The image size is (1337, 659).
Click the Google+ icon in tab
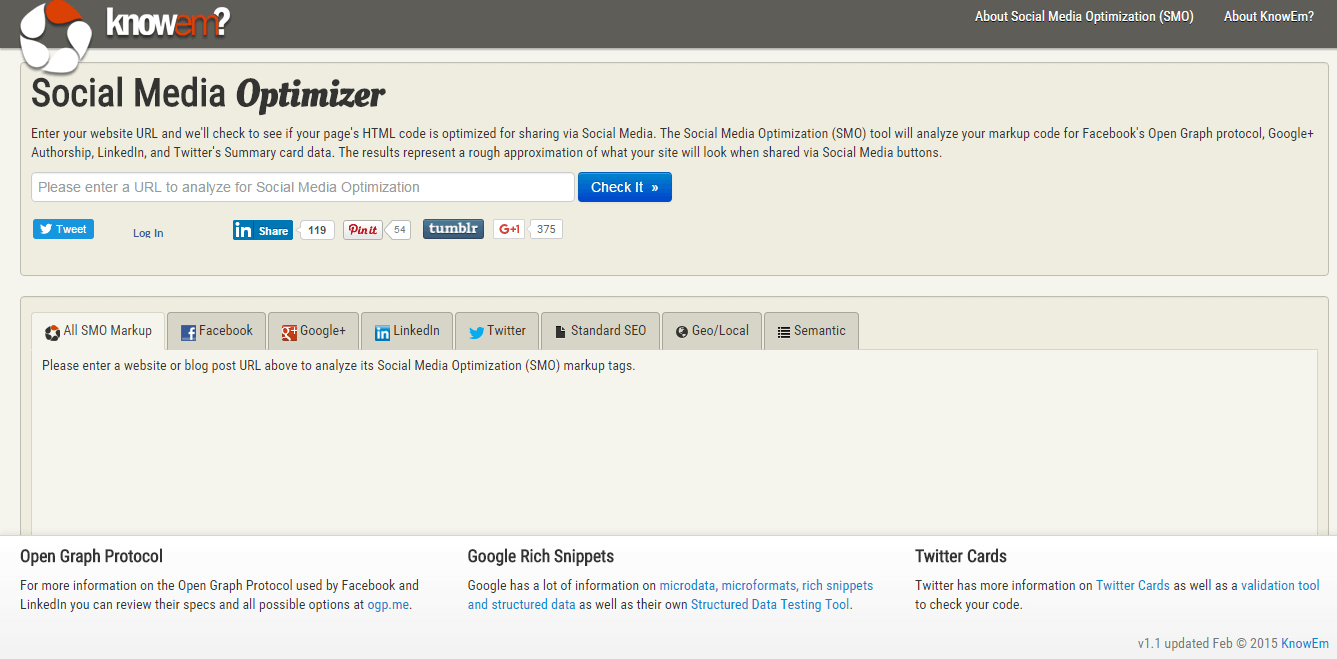click(x=289, y=333)
